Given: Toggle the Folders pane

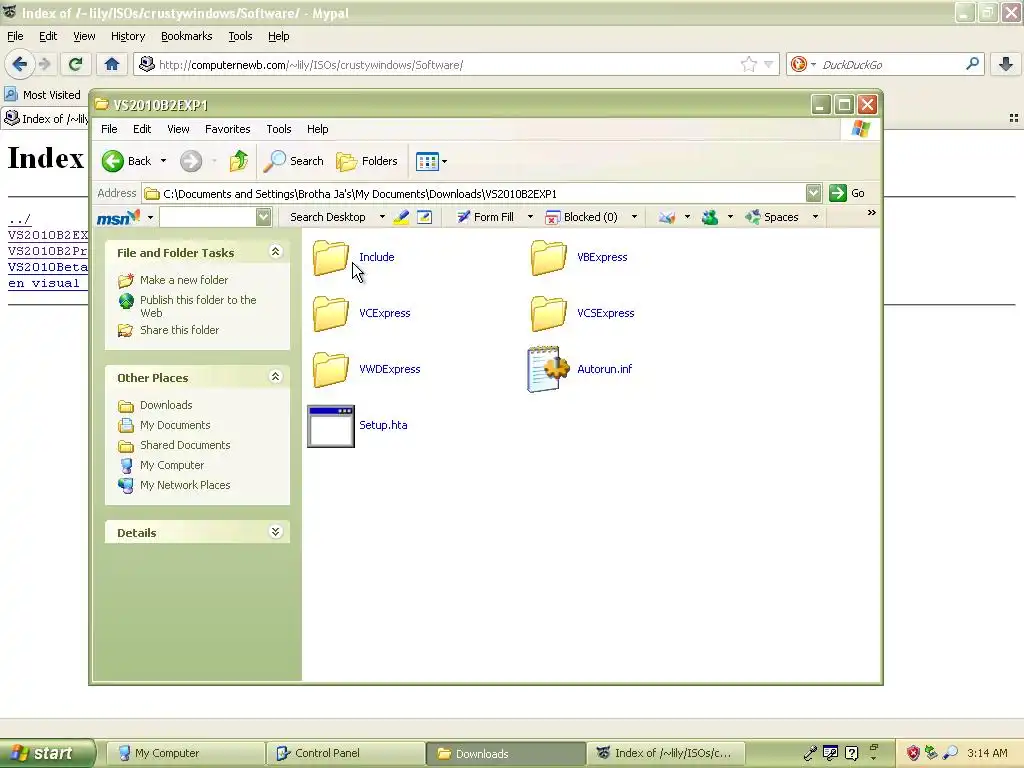Looking at the screenshot, I should (x=366, y=161).
